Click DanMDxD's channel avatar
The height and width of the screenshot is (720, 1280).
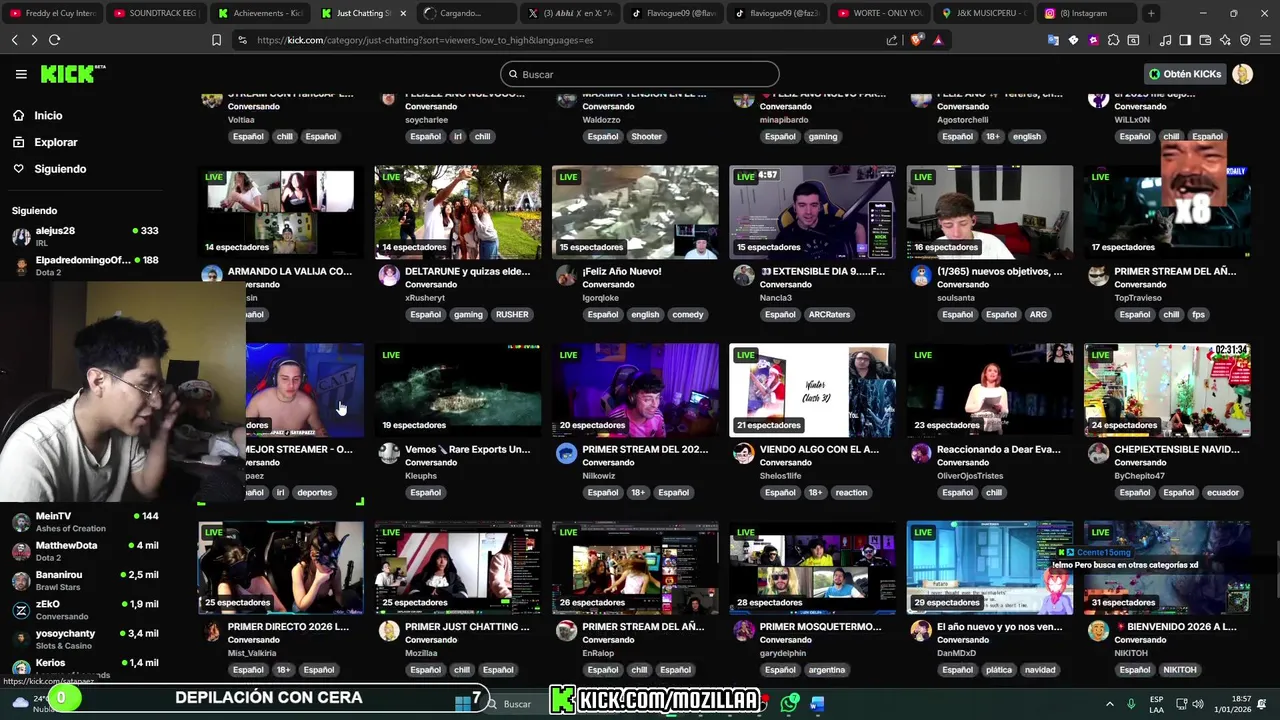point(921,631)
